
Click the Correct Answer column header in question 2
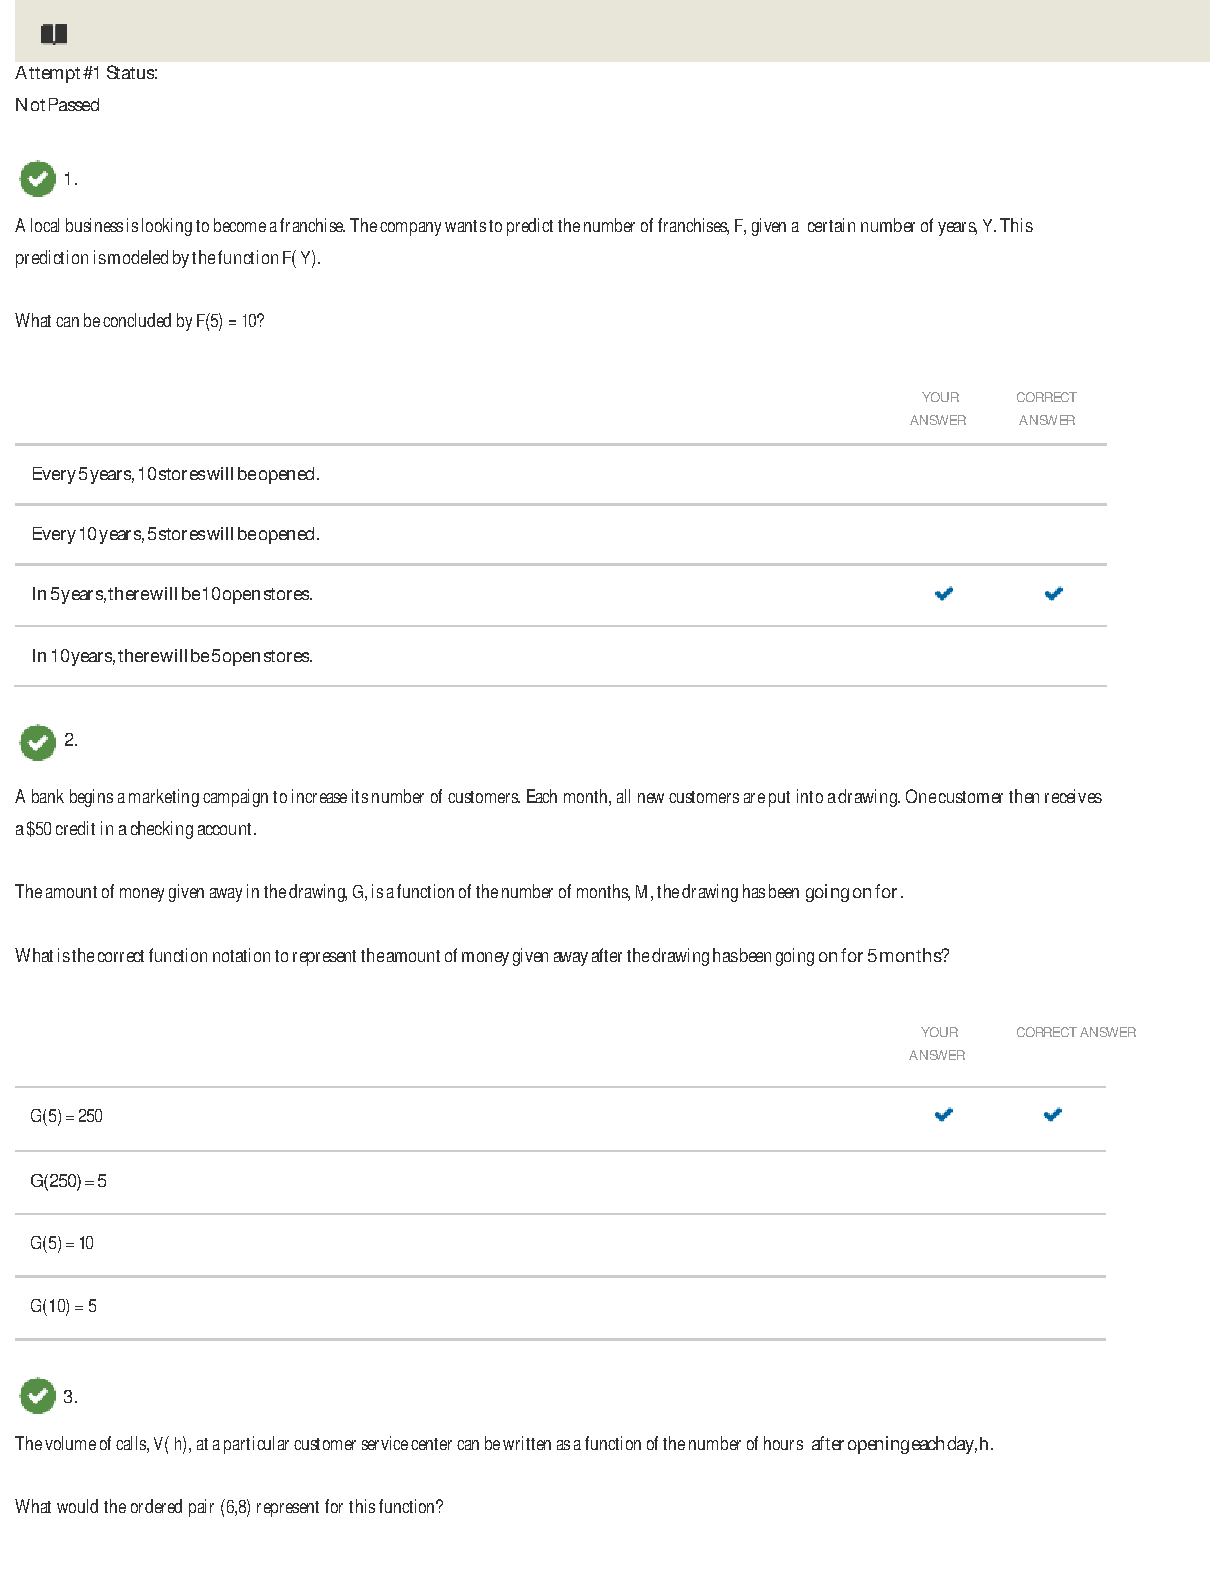point(1075,1032)
